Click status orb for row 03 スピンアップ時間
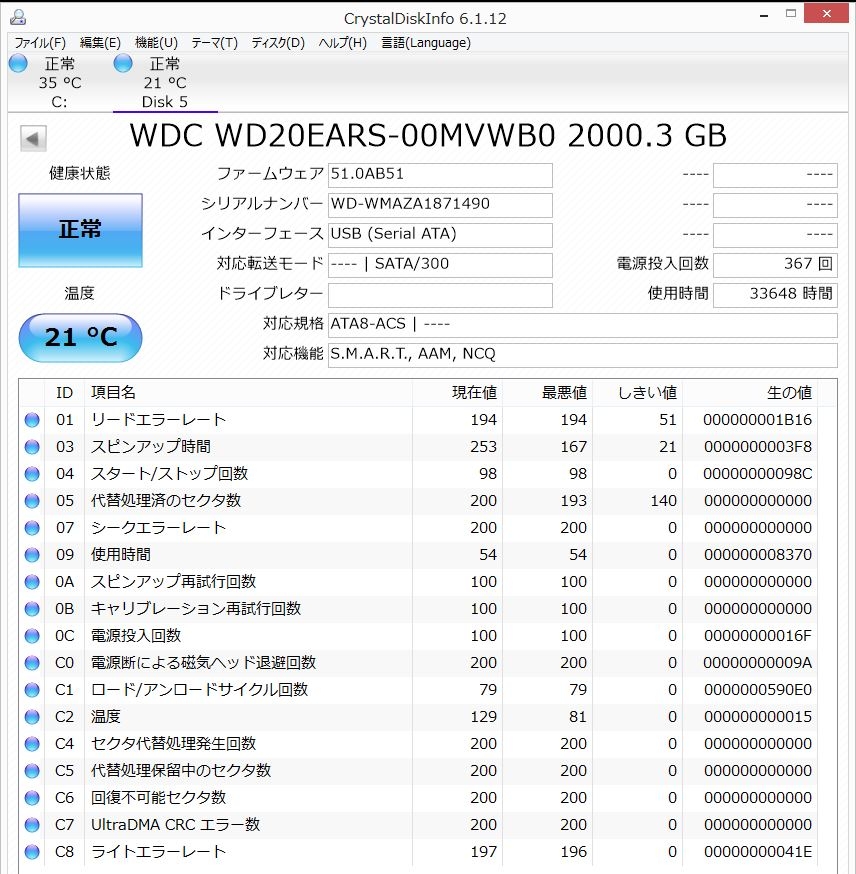856x874 pixels. 32,446
